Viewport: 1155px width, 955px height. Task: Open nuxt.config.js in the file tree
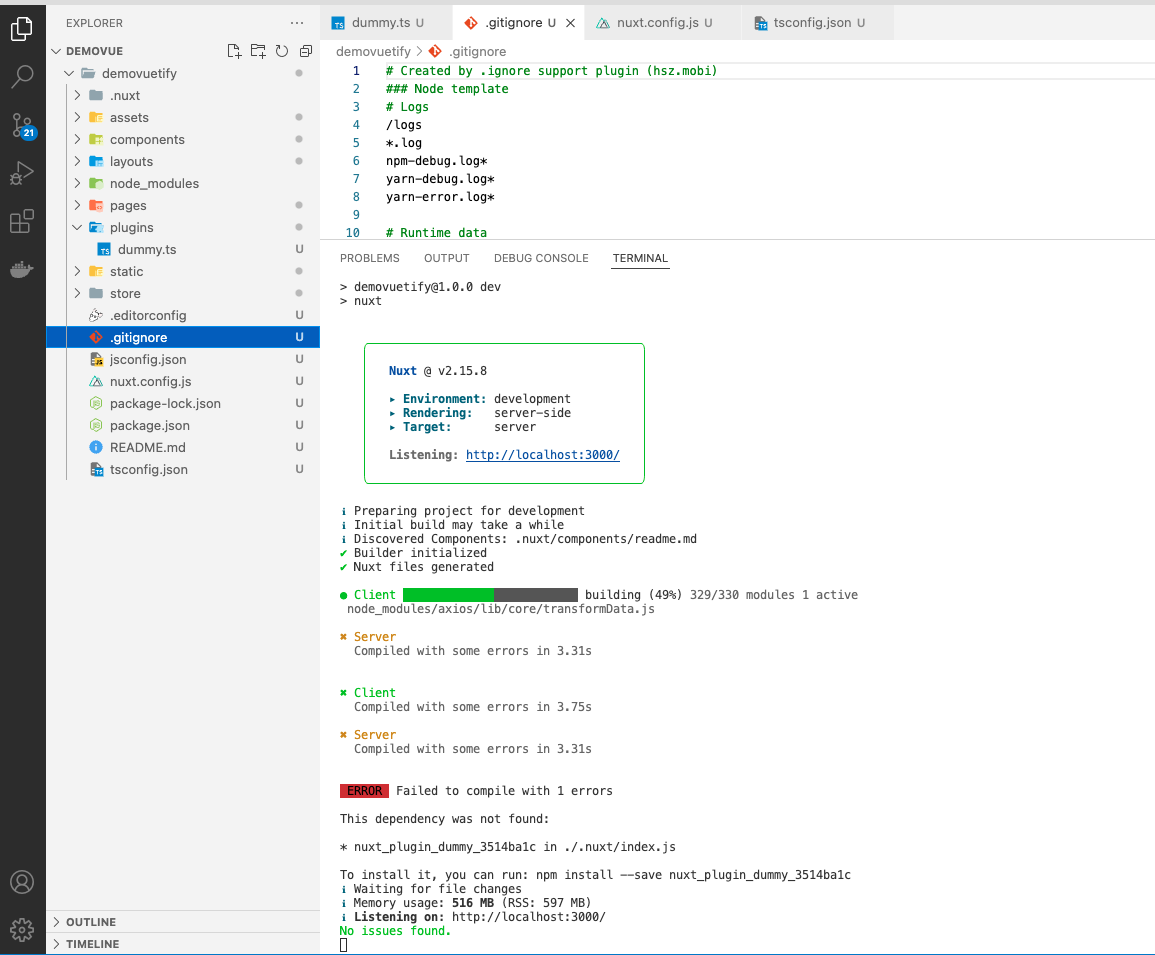[183, 382]
